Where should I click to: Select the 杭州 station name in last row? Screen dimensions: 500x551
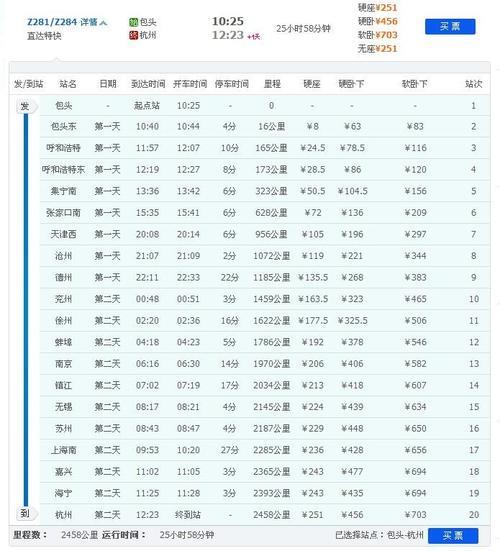click(x=63, y=515)
